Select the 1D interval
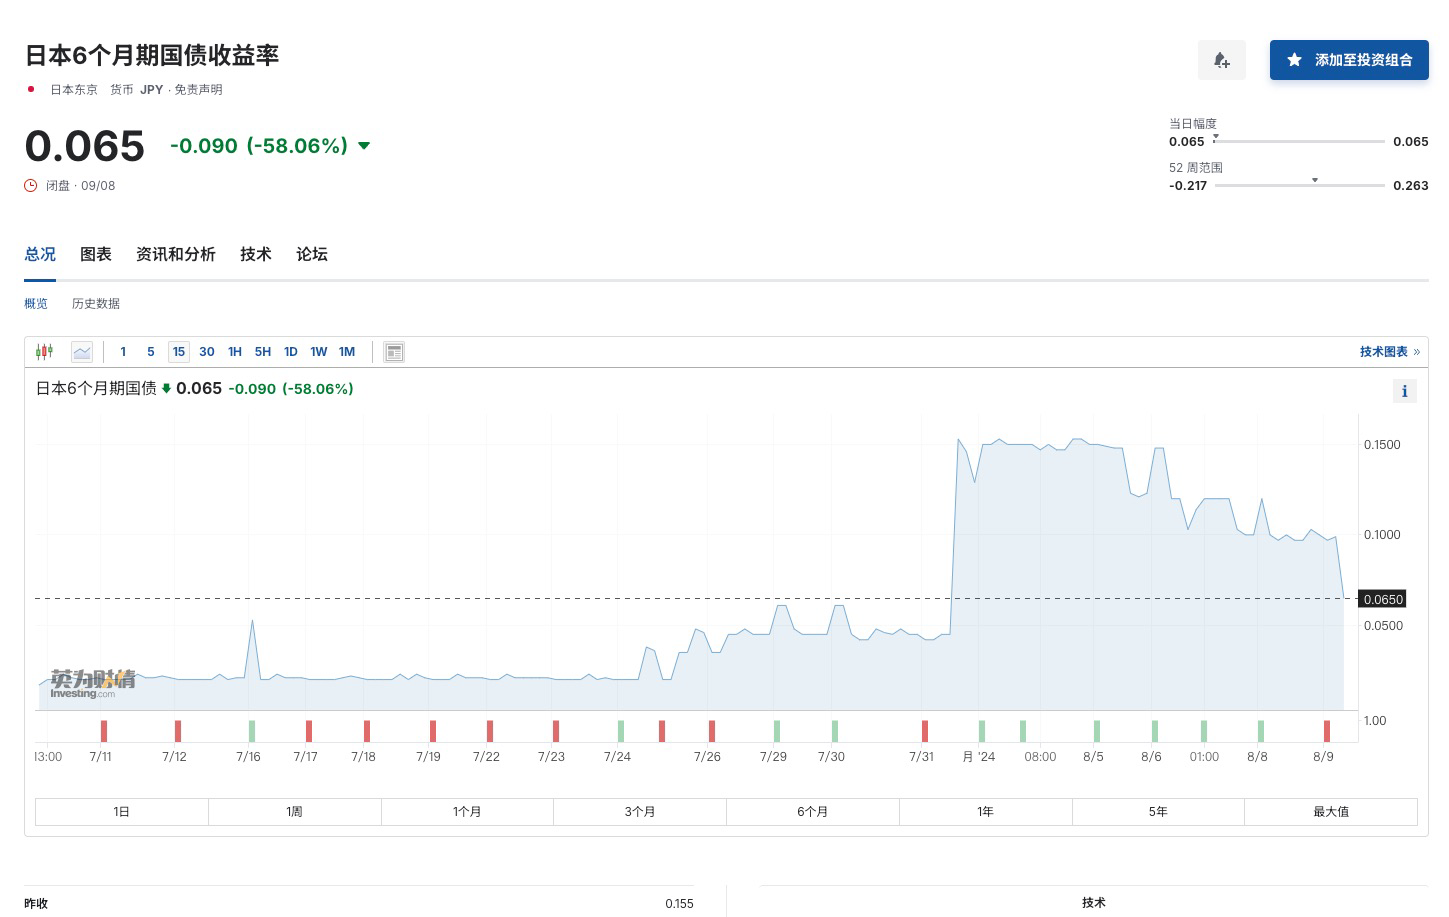The height and width of the screenshot is (917, 1449). [291, 352]
